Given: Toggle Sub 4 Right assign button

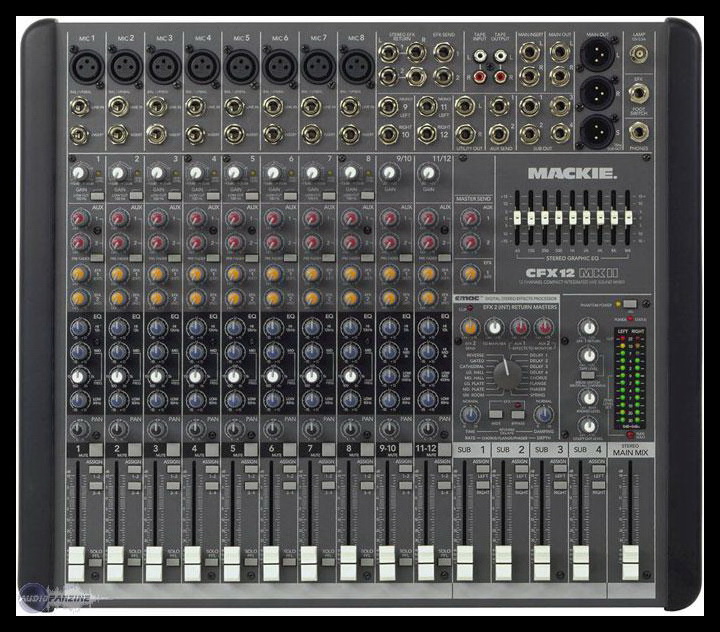Looking at the screenshot, I should (598, 485).
